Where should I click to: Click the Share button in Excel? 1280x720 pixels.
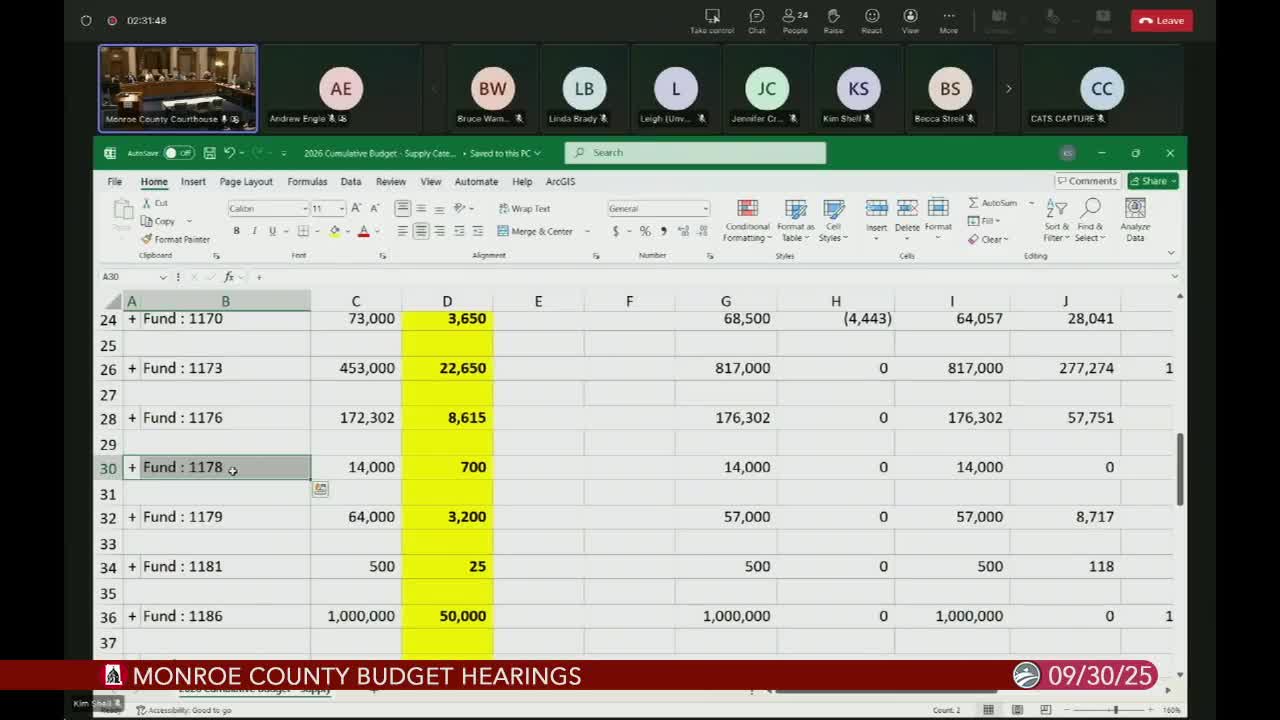pyautogui.click(x=1151, y=181)
